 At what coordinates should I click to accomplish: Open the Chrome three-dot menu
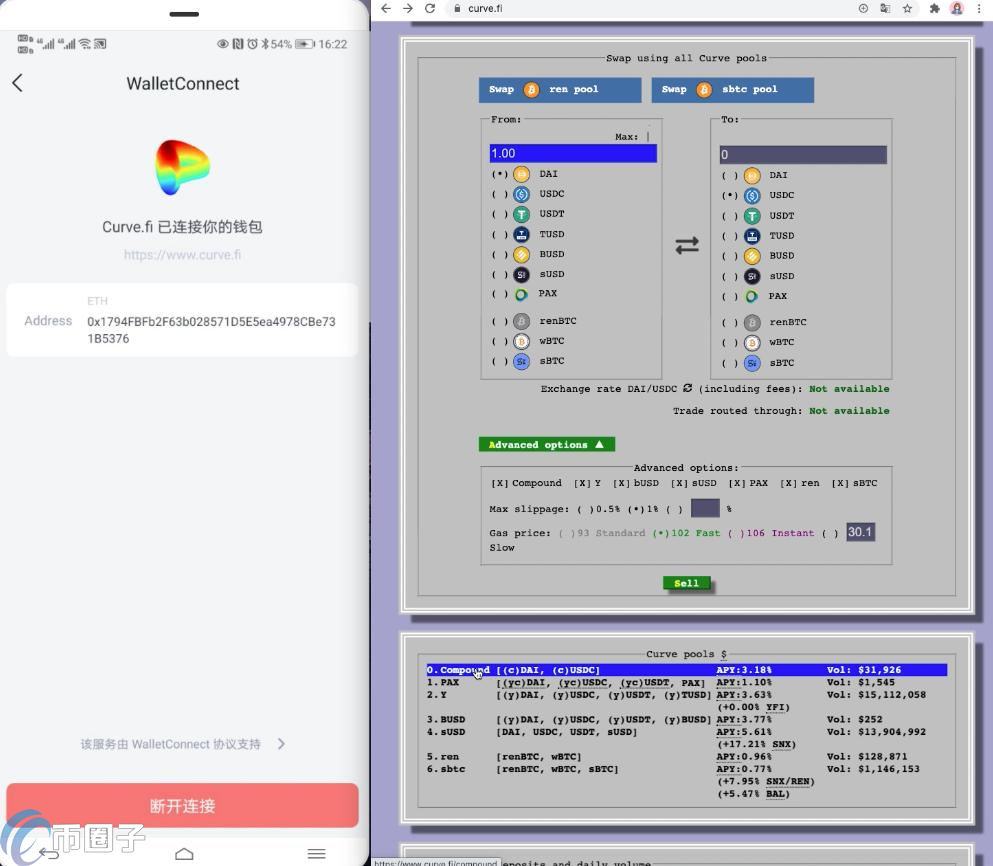coord(979,8)
